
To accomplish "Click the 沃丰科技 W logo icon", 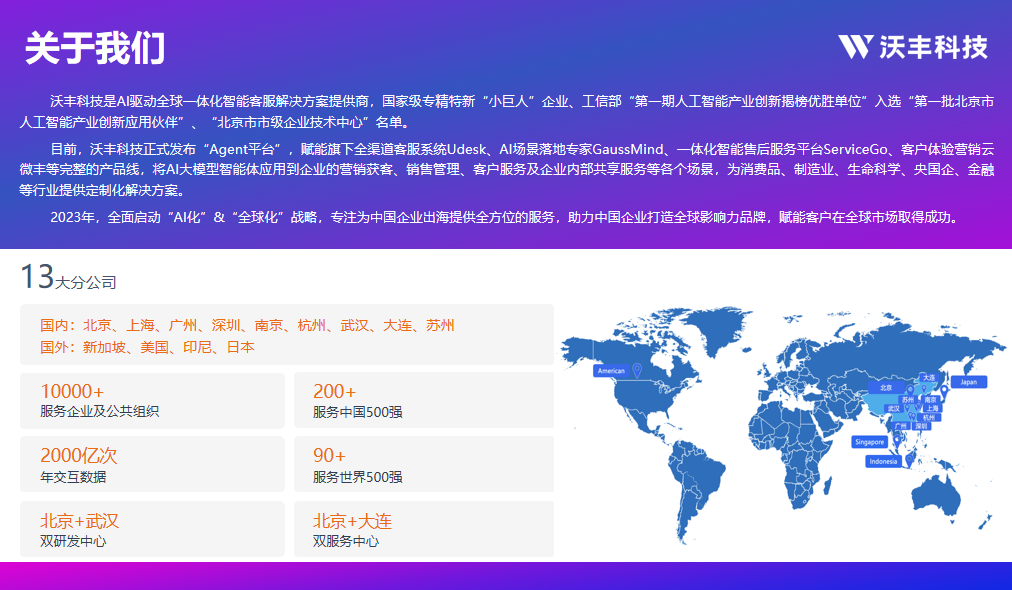I will pyautogui.click(x=856, y=46).
